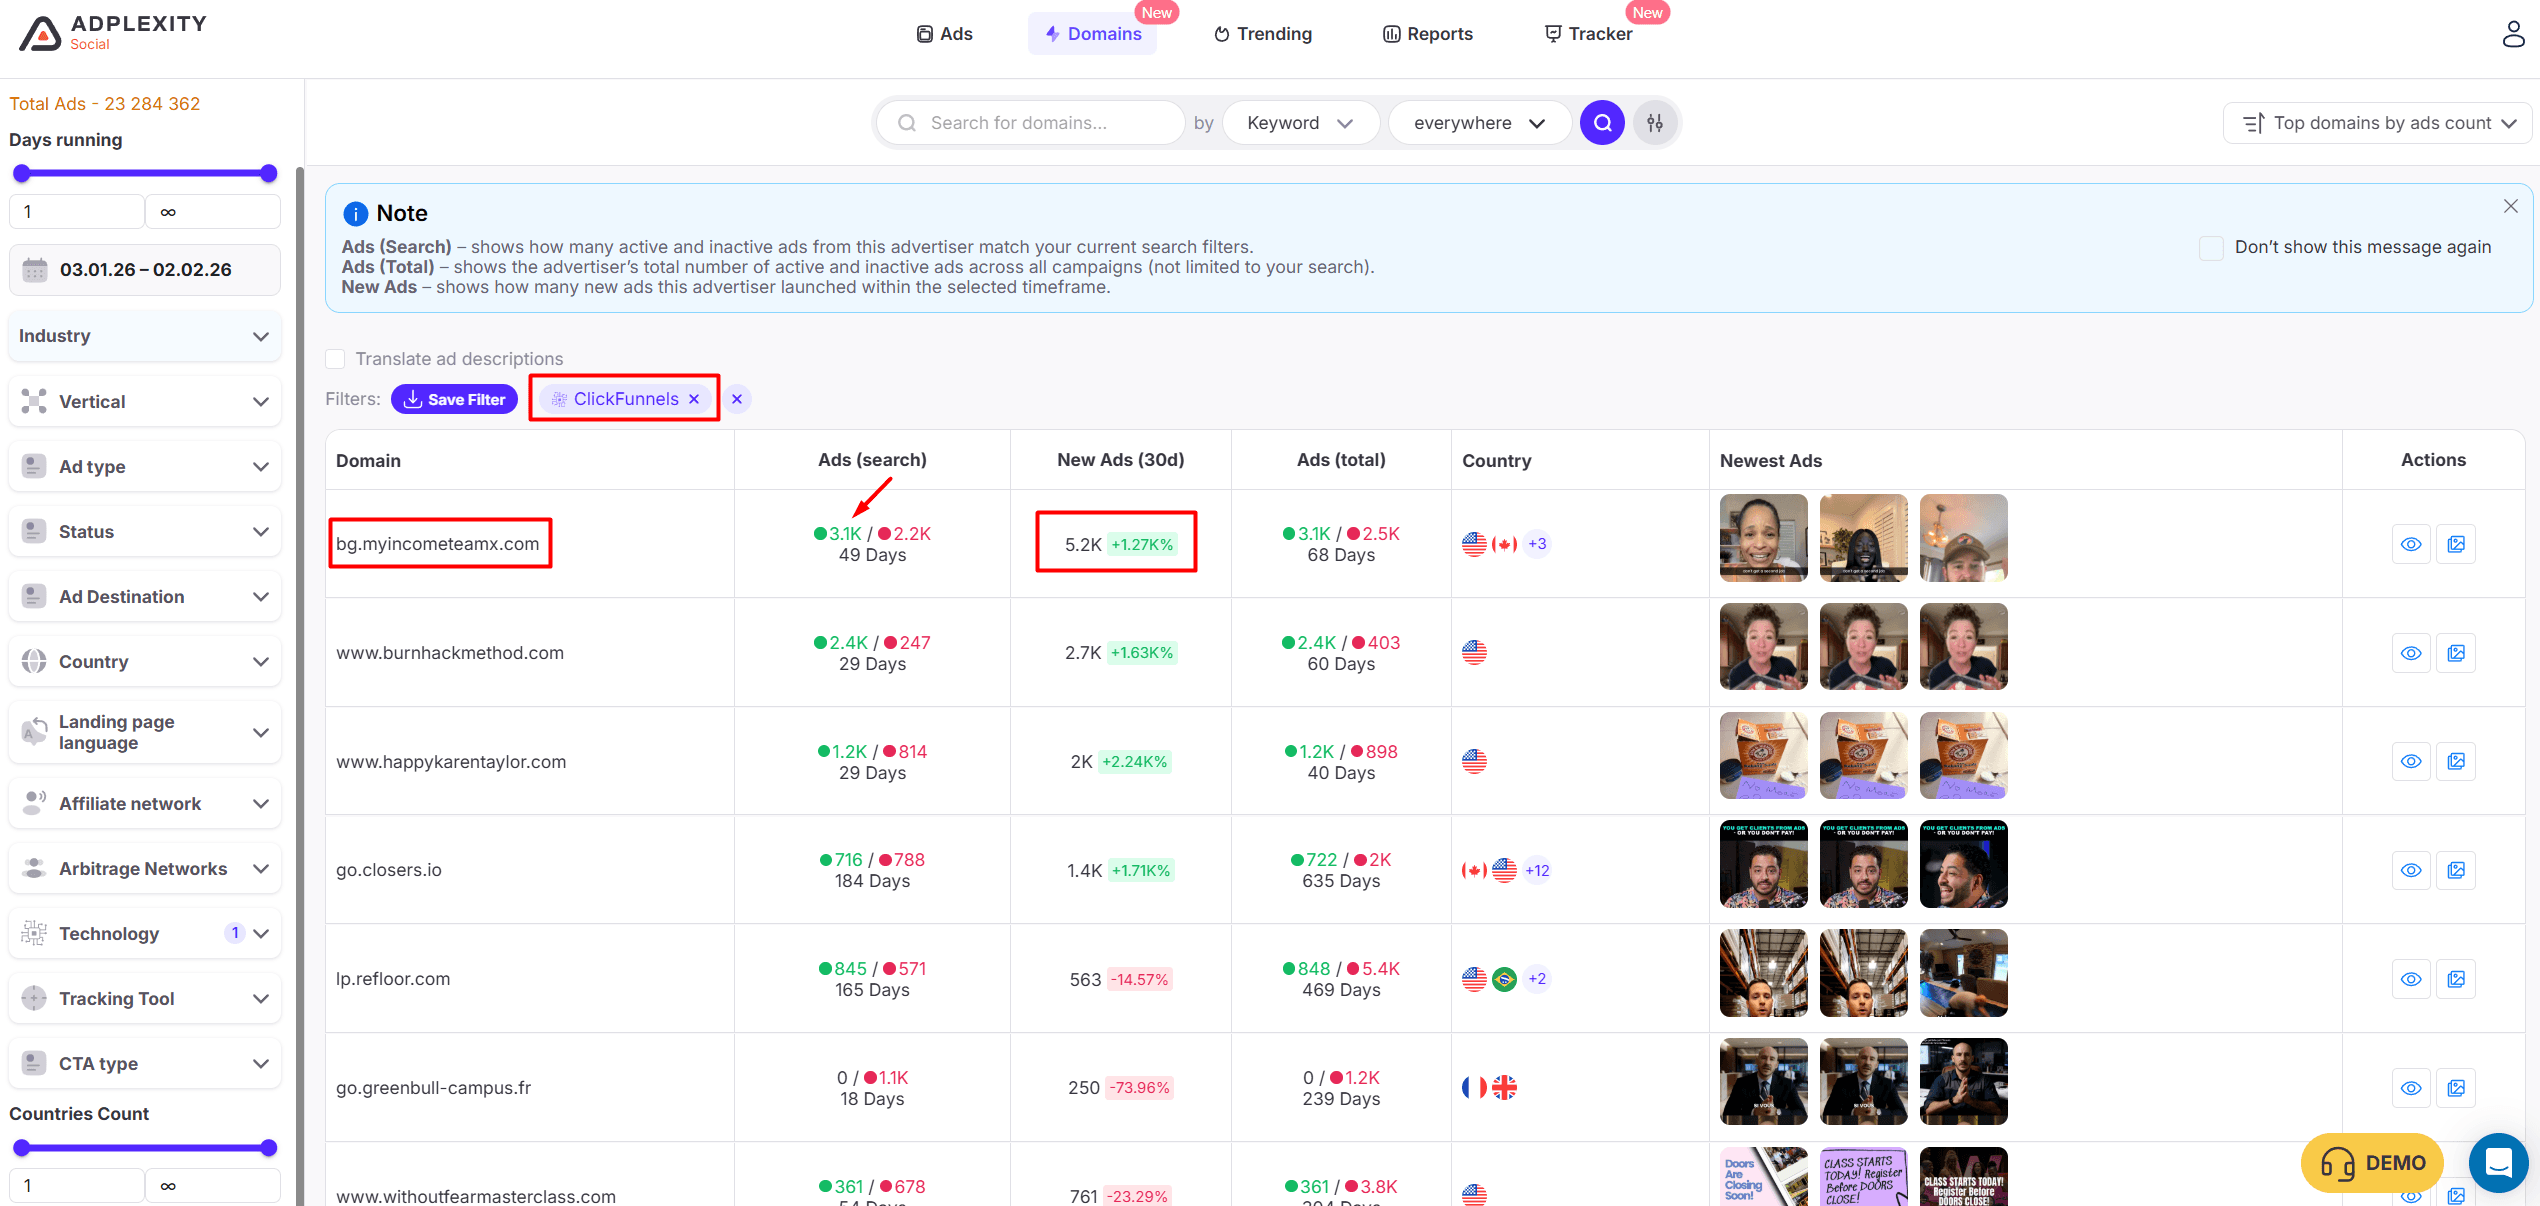The height and width of the screenshot is (1206, 2540).
Task: Enable Translate ad descriptions checkbox
Action: coord(336,359)
